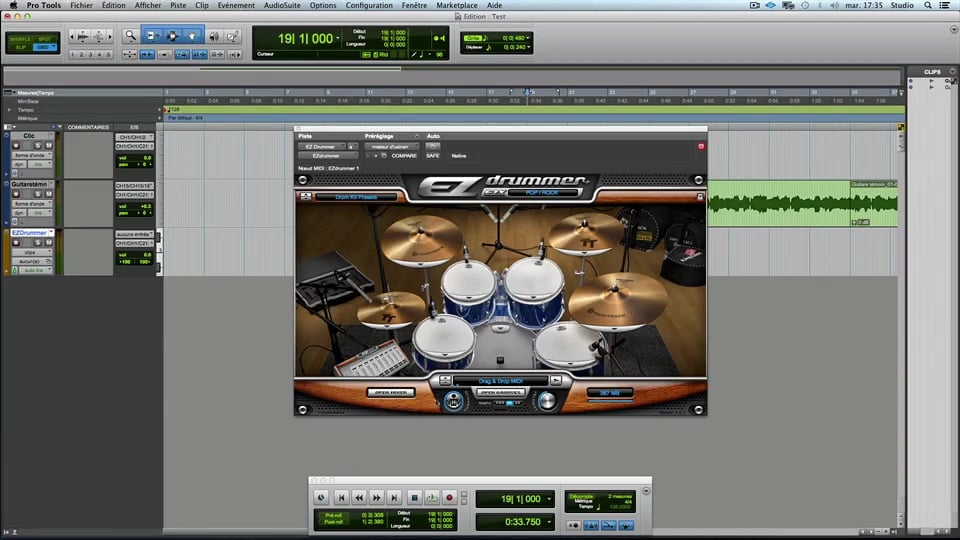
Task: Enable Slip edit mode
Action: point(20,47)
